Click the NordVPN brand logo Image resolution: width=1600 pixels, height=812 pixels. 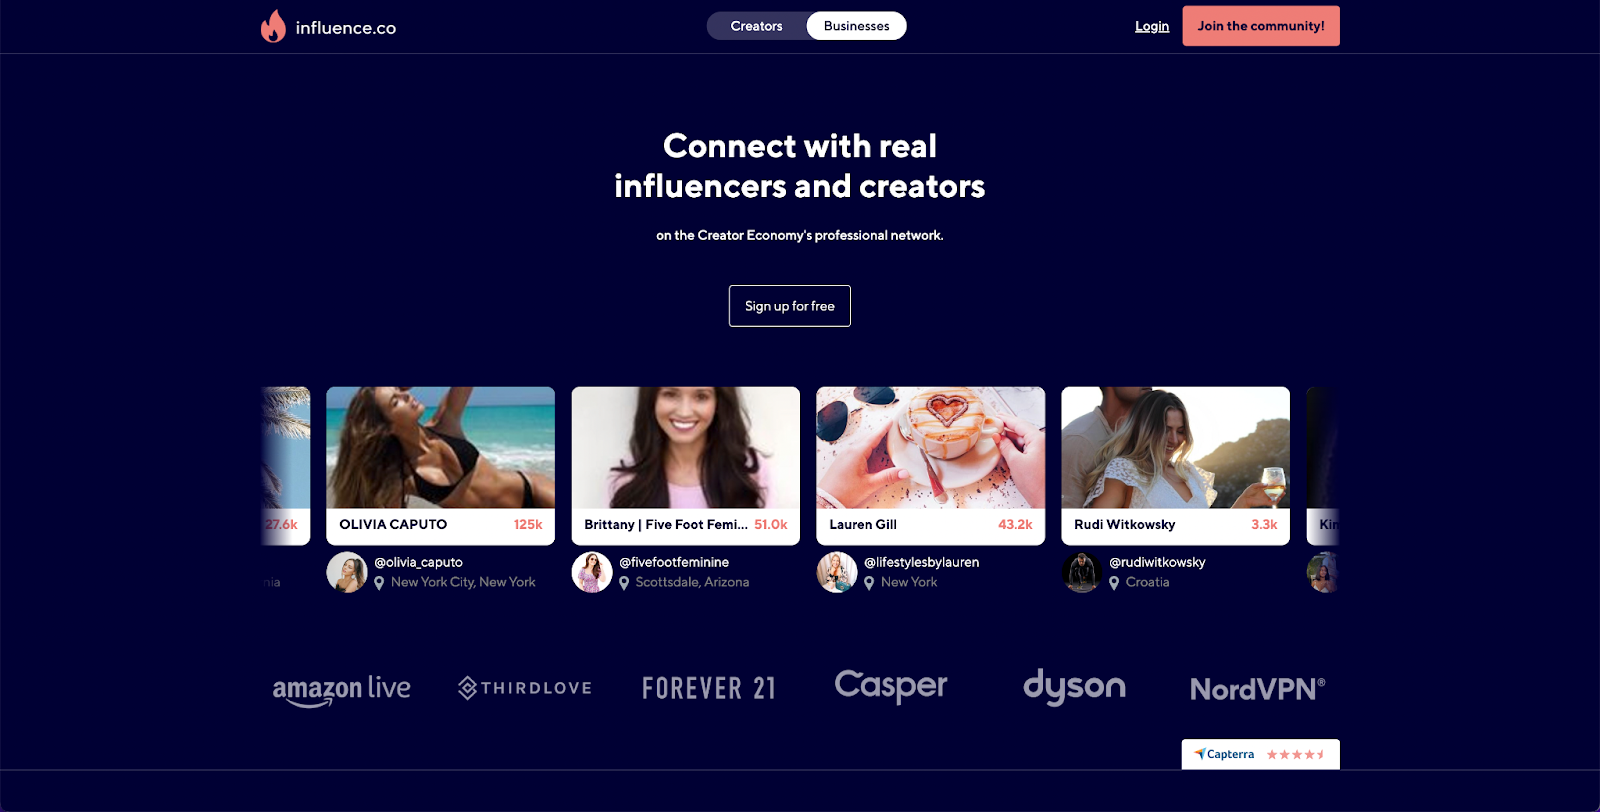click(1257, 689)
